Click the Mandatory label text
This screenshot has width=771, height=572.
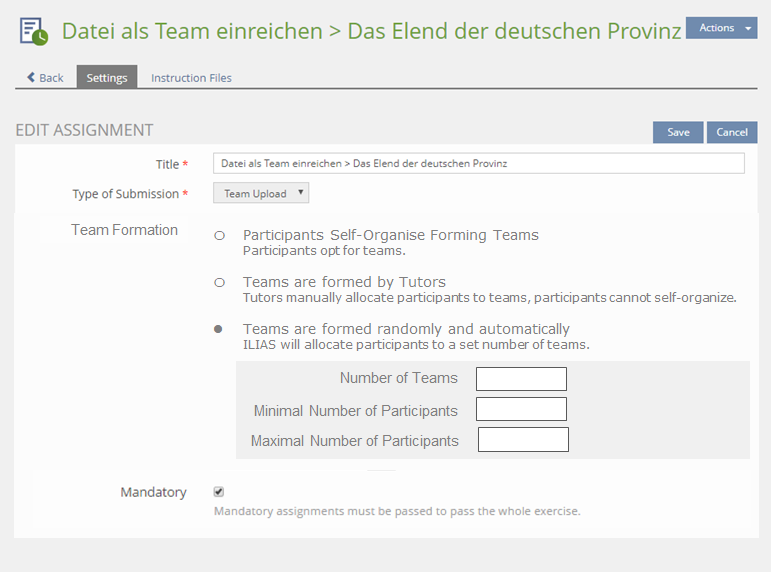click(x=153, y=492)
